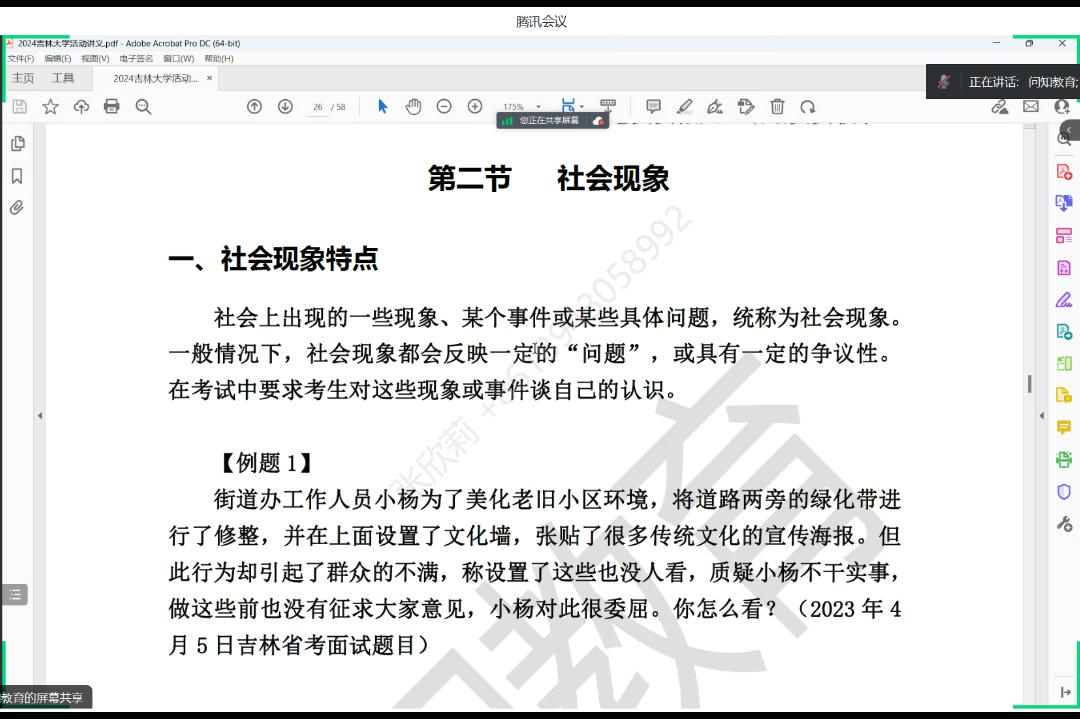
Task: Add a sticky note comment
Action: tap(653, 107)
